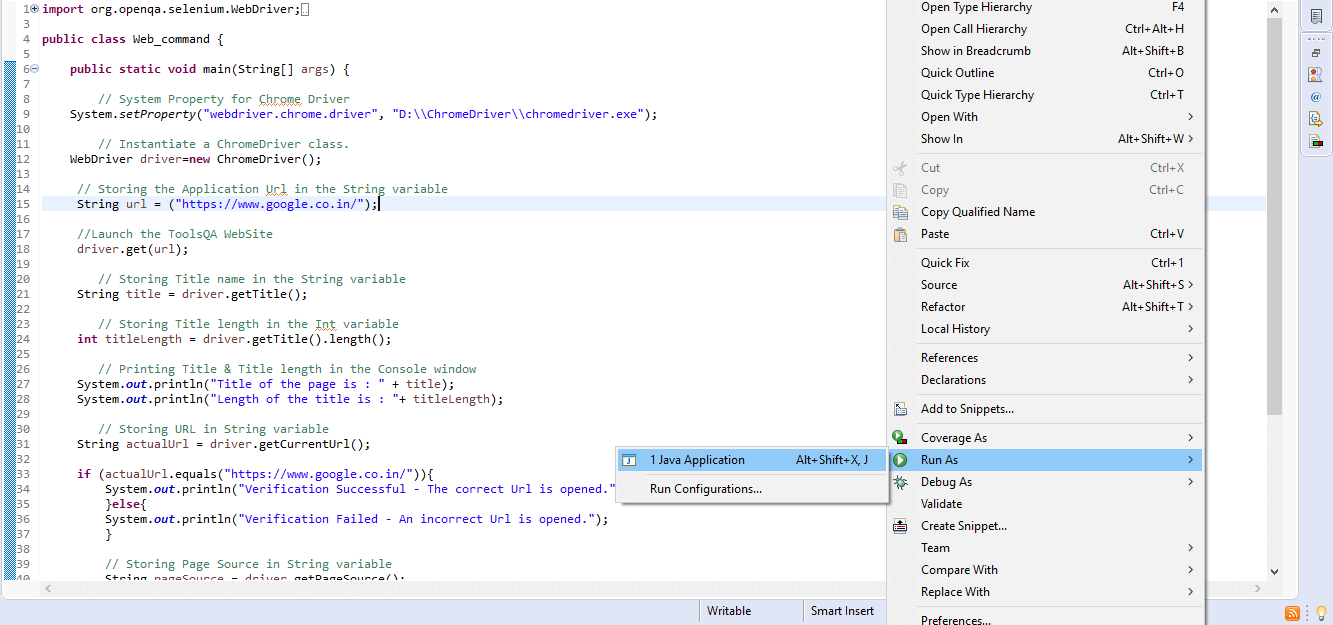Expand folded imports at line 1
This screenshot has height=625, width=1333.
pos(34,8)
